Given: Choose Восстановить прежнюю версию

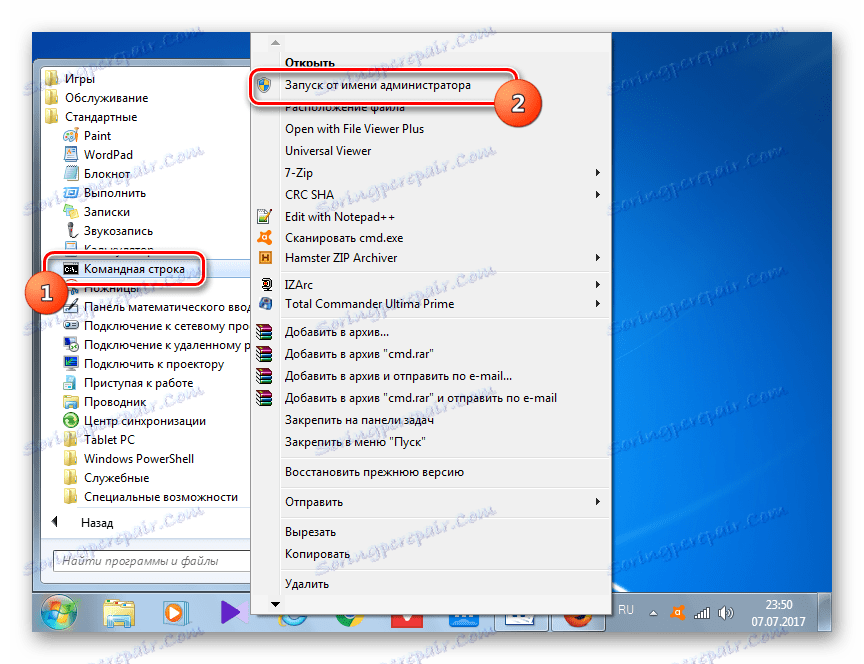Looking at the screenshot, I should point(374,472).
